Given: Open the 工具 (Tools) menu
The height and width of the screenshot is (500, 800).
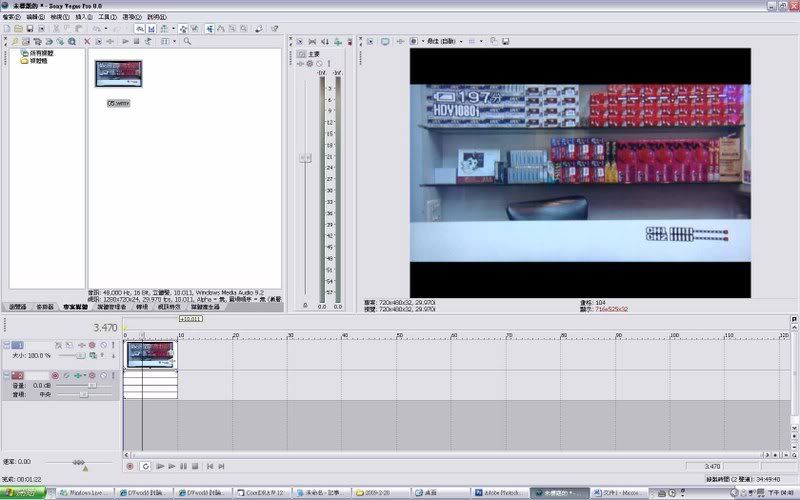Looking at the screenshot, I should coord(108,17).
